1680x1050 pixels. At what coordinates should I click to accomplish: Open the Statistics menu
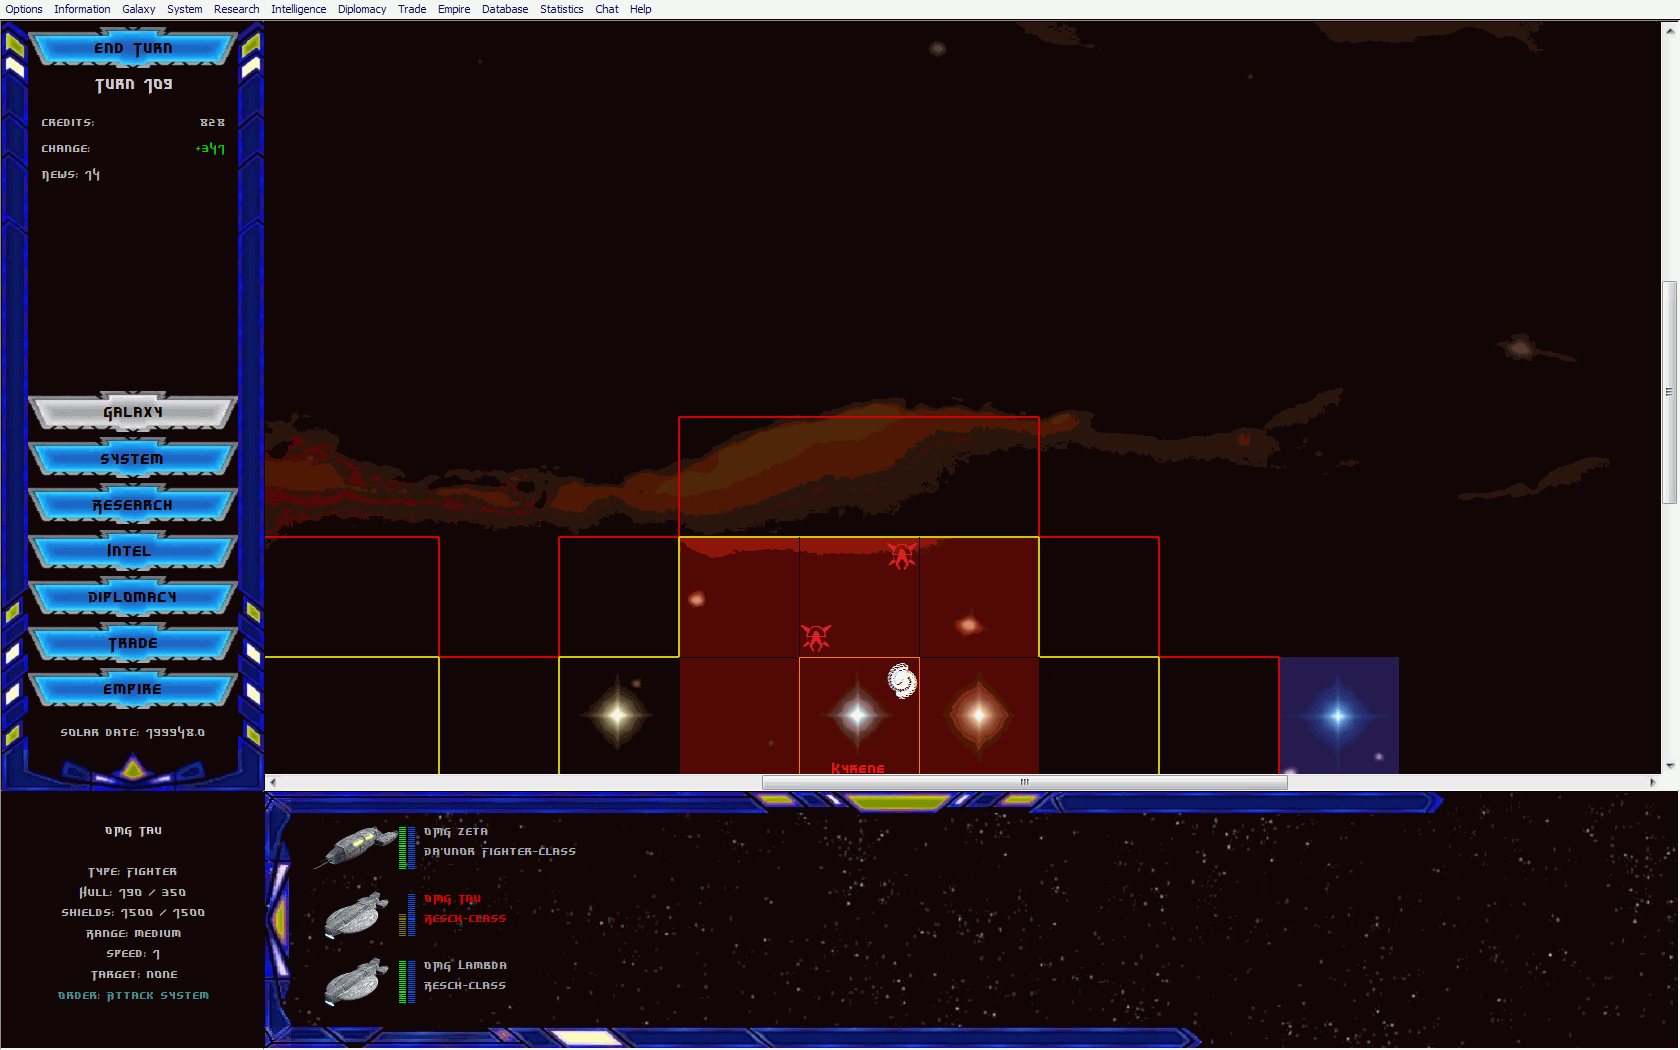pyautogui.click(x=561, y=9)
